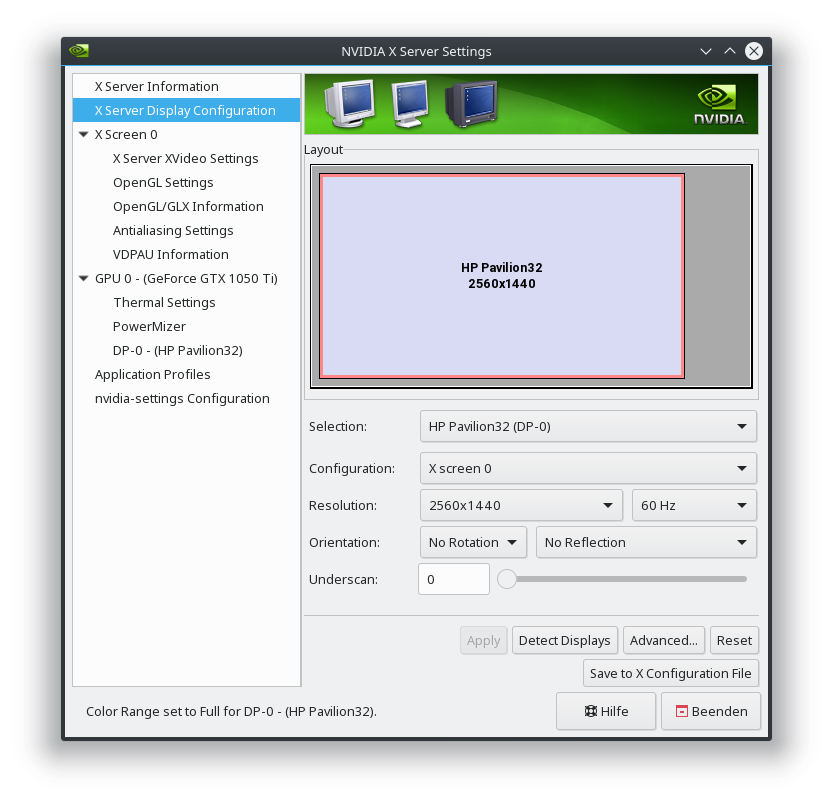This screenshot has width=833, height=802.
Task: Click the Apply button
Action: point(483,641)
